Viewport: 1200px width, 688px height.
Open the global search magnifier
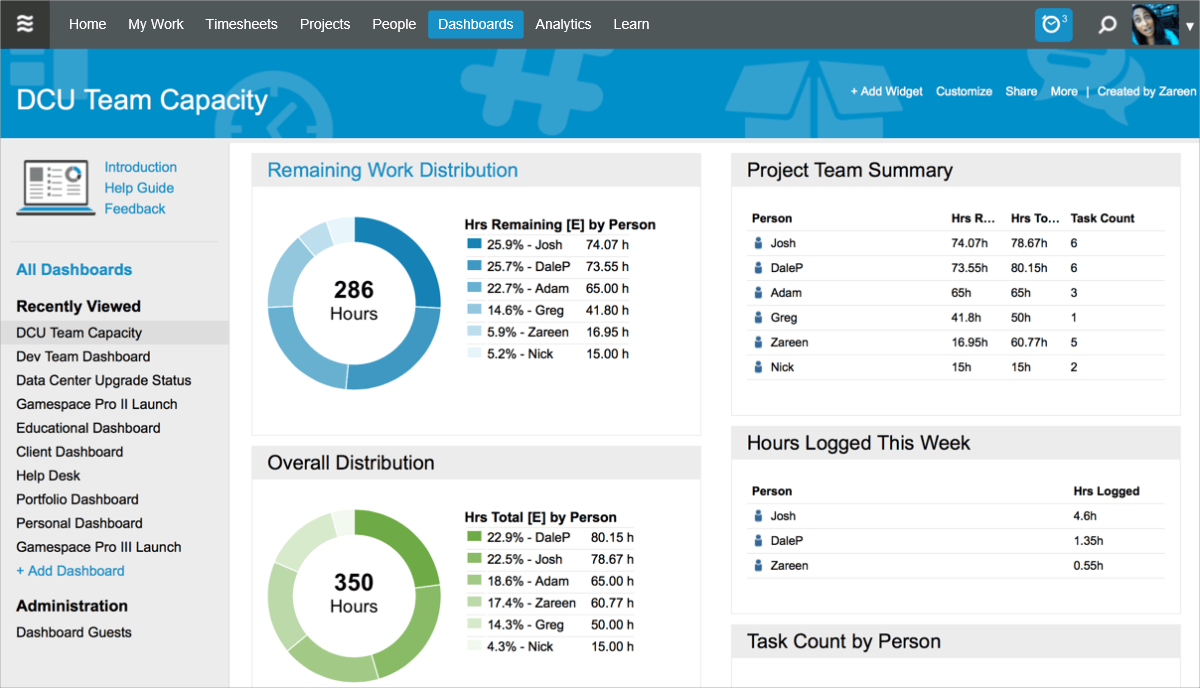[1107, 24]
